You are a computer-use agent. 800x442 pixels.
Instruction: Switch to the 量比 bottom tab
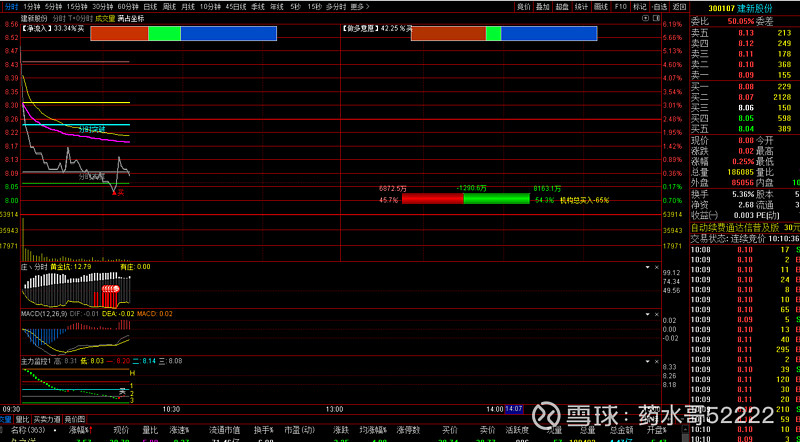[x=22, y=419]
